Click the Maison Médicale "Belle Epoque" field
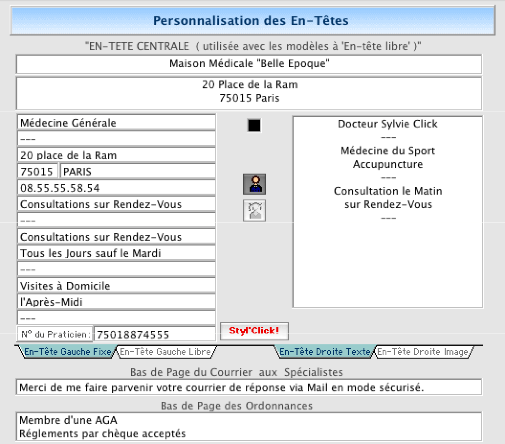 click(x=249, y=64)
